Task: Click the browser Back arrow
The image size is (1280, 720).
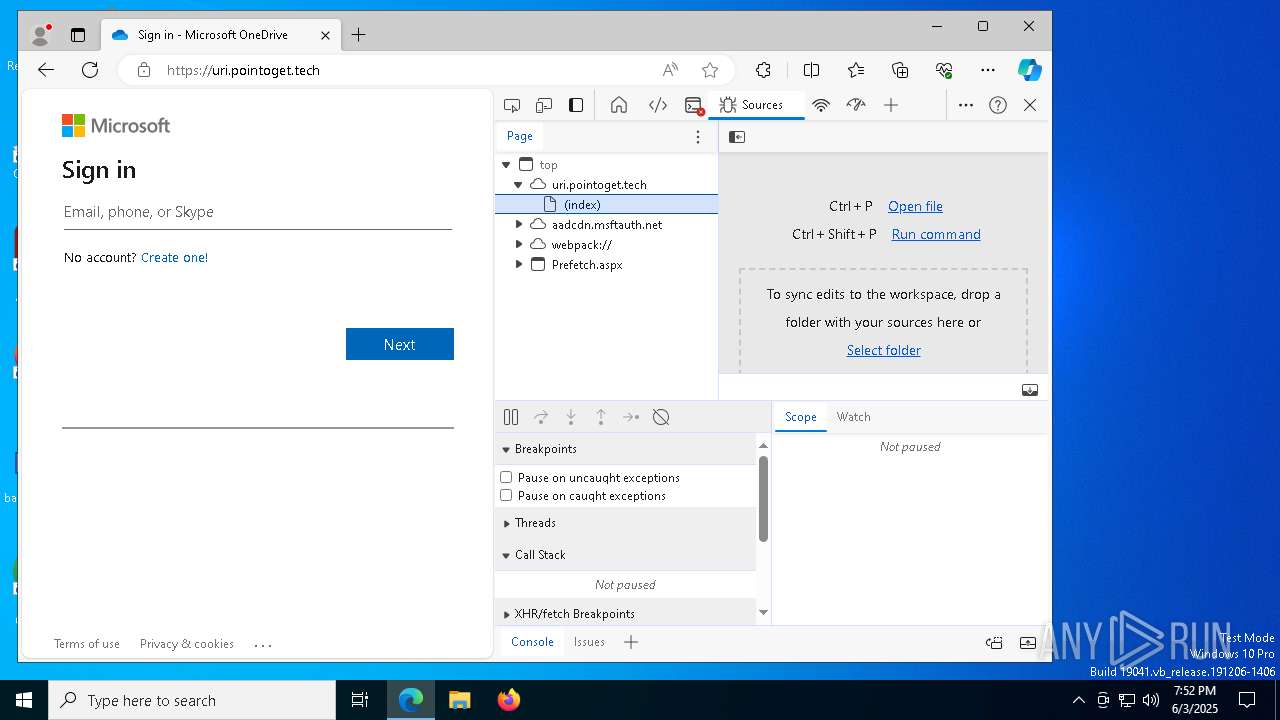Action: click(46, 70)
